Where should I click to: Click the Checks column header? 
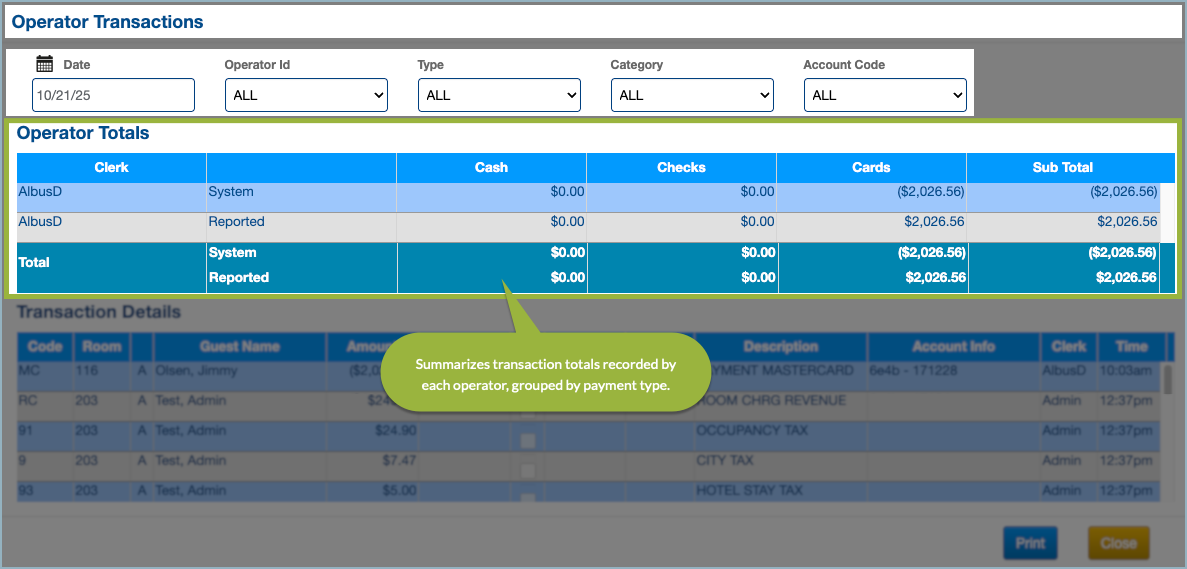pos(681,167)
